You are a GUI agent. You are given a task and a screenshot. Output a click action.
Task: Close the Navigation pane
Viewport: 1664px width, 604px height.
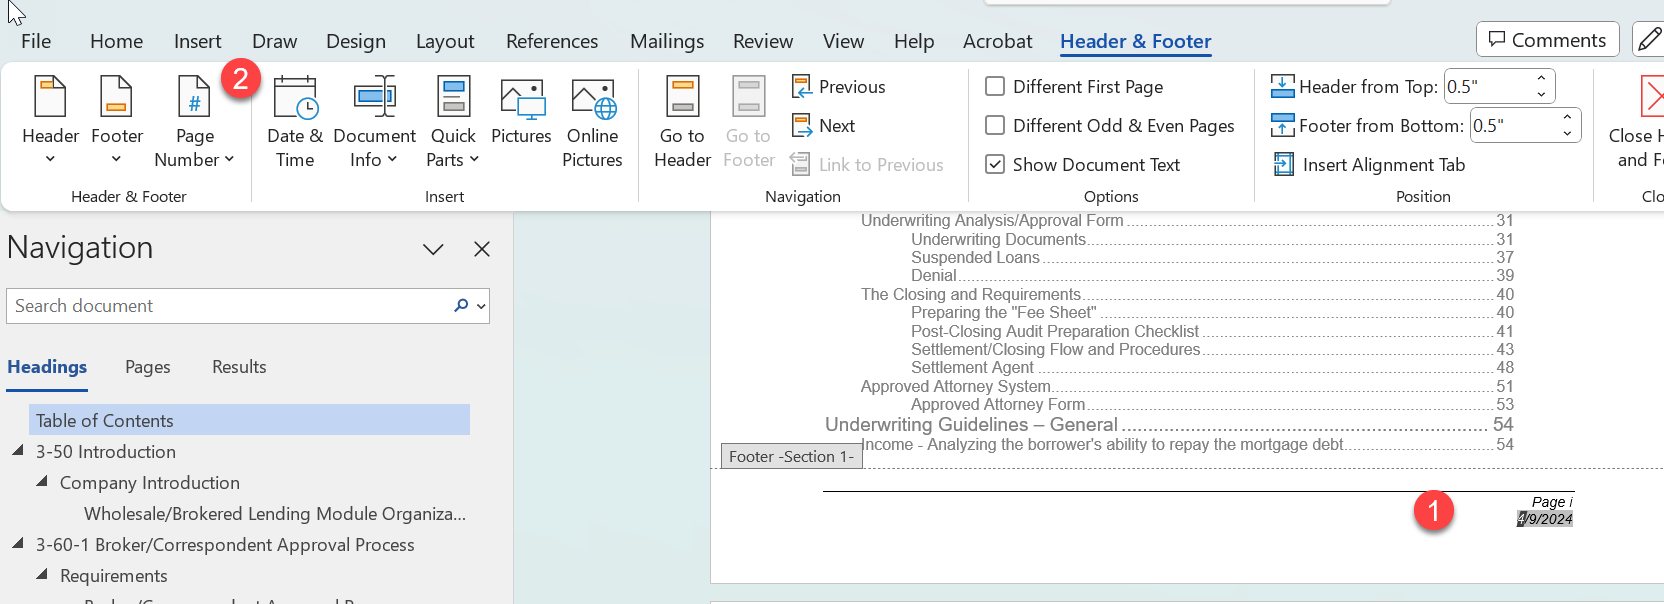click(x=482, y=249)
